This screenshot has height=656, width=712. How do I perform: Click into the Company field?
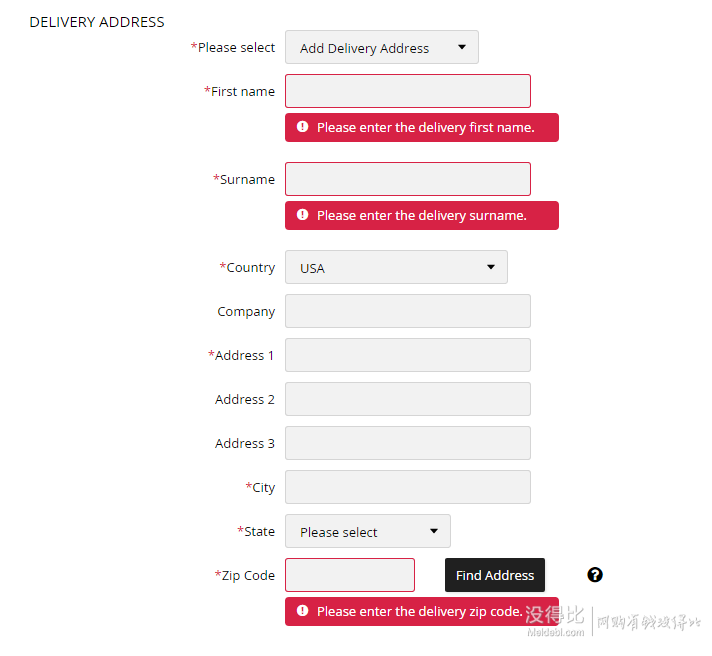pos(408,311)
